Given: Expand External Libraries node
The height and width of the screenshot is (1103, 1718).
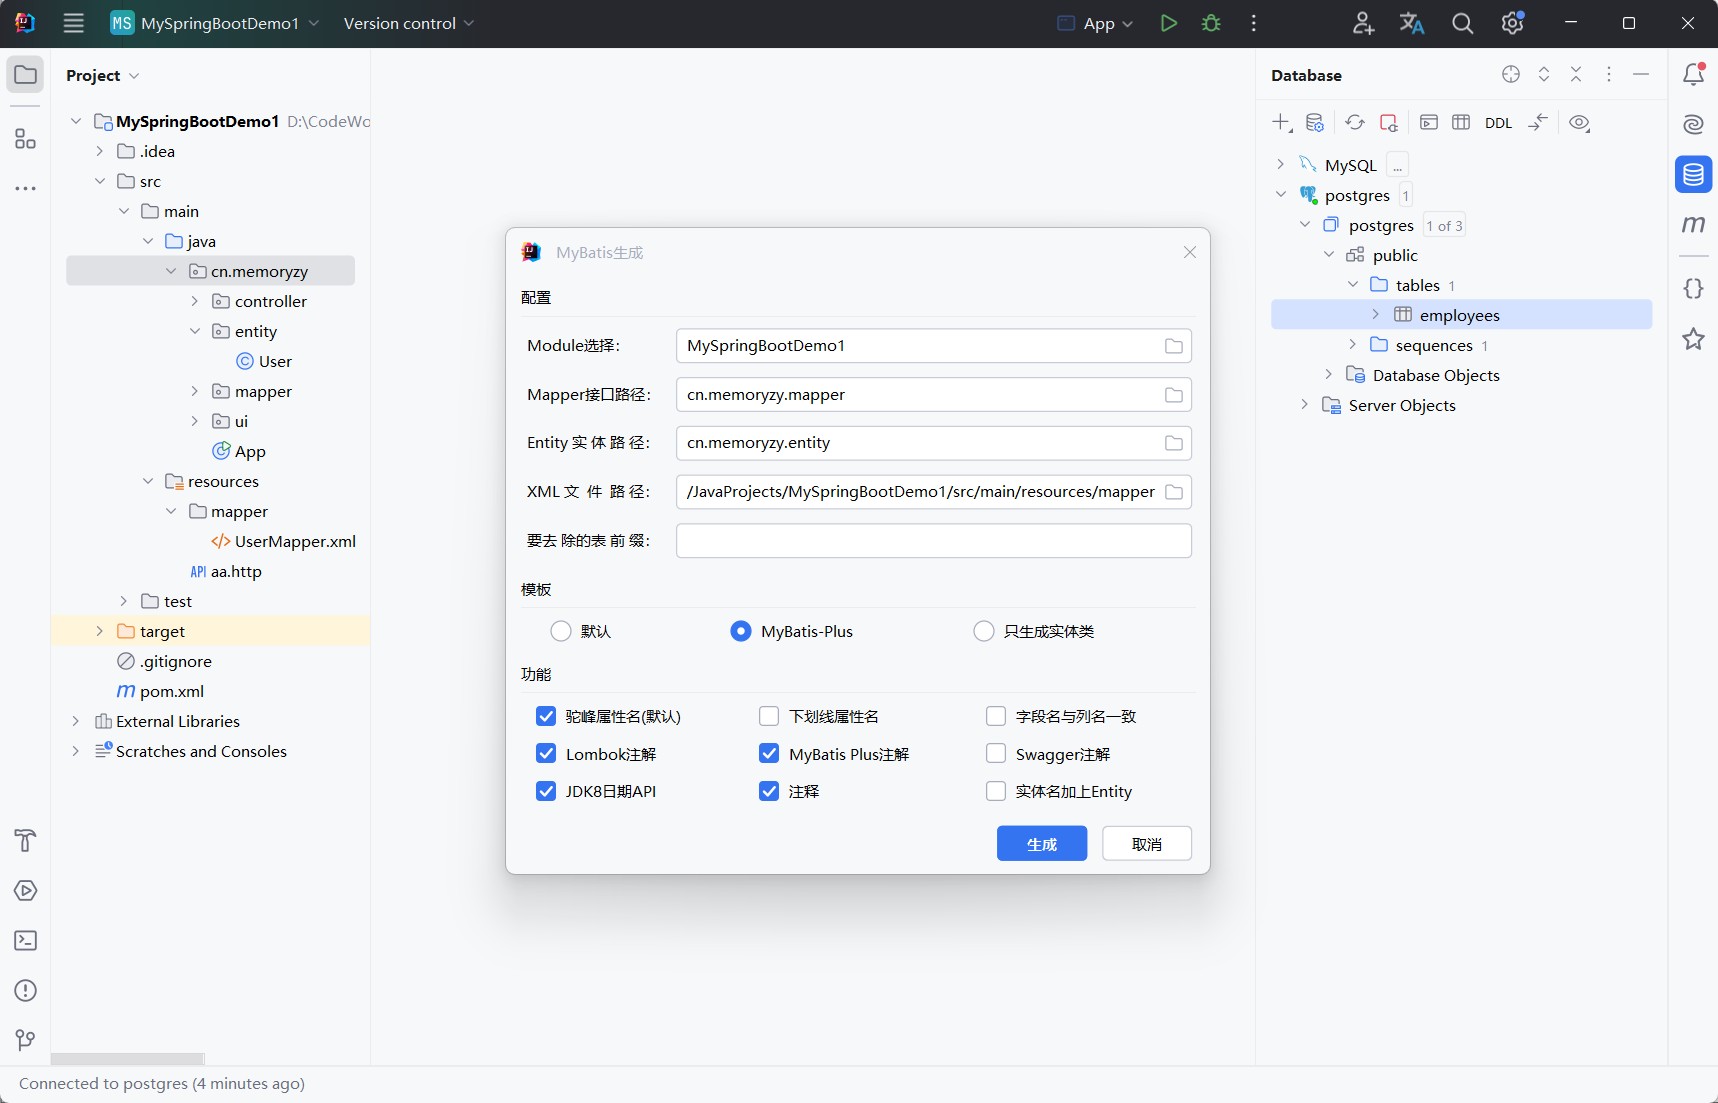Looking at the screenshot, I should pos(75,721).
